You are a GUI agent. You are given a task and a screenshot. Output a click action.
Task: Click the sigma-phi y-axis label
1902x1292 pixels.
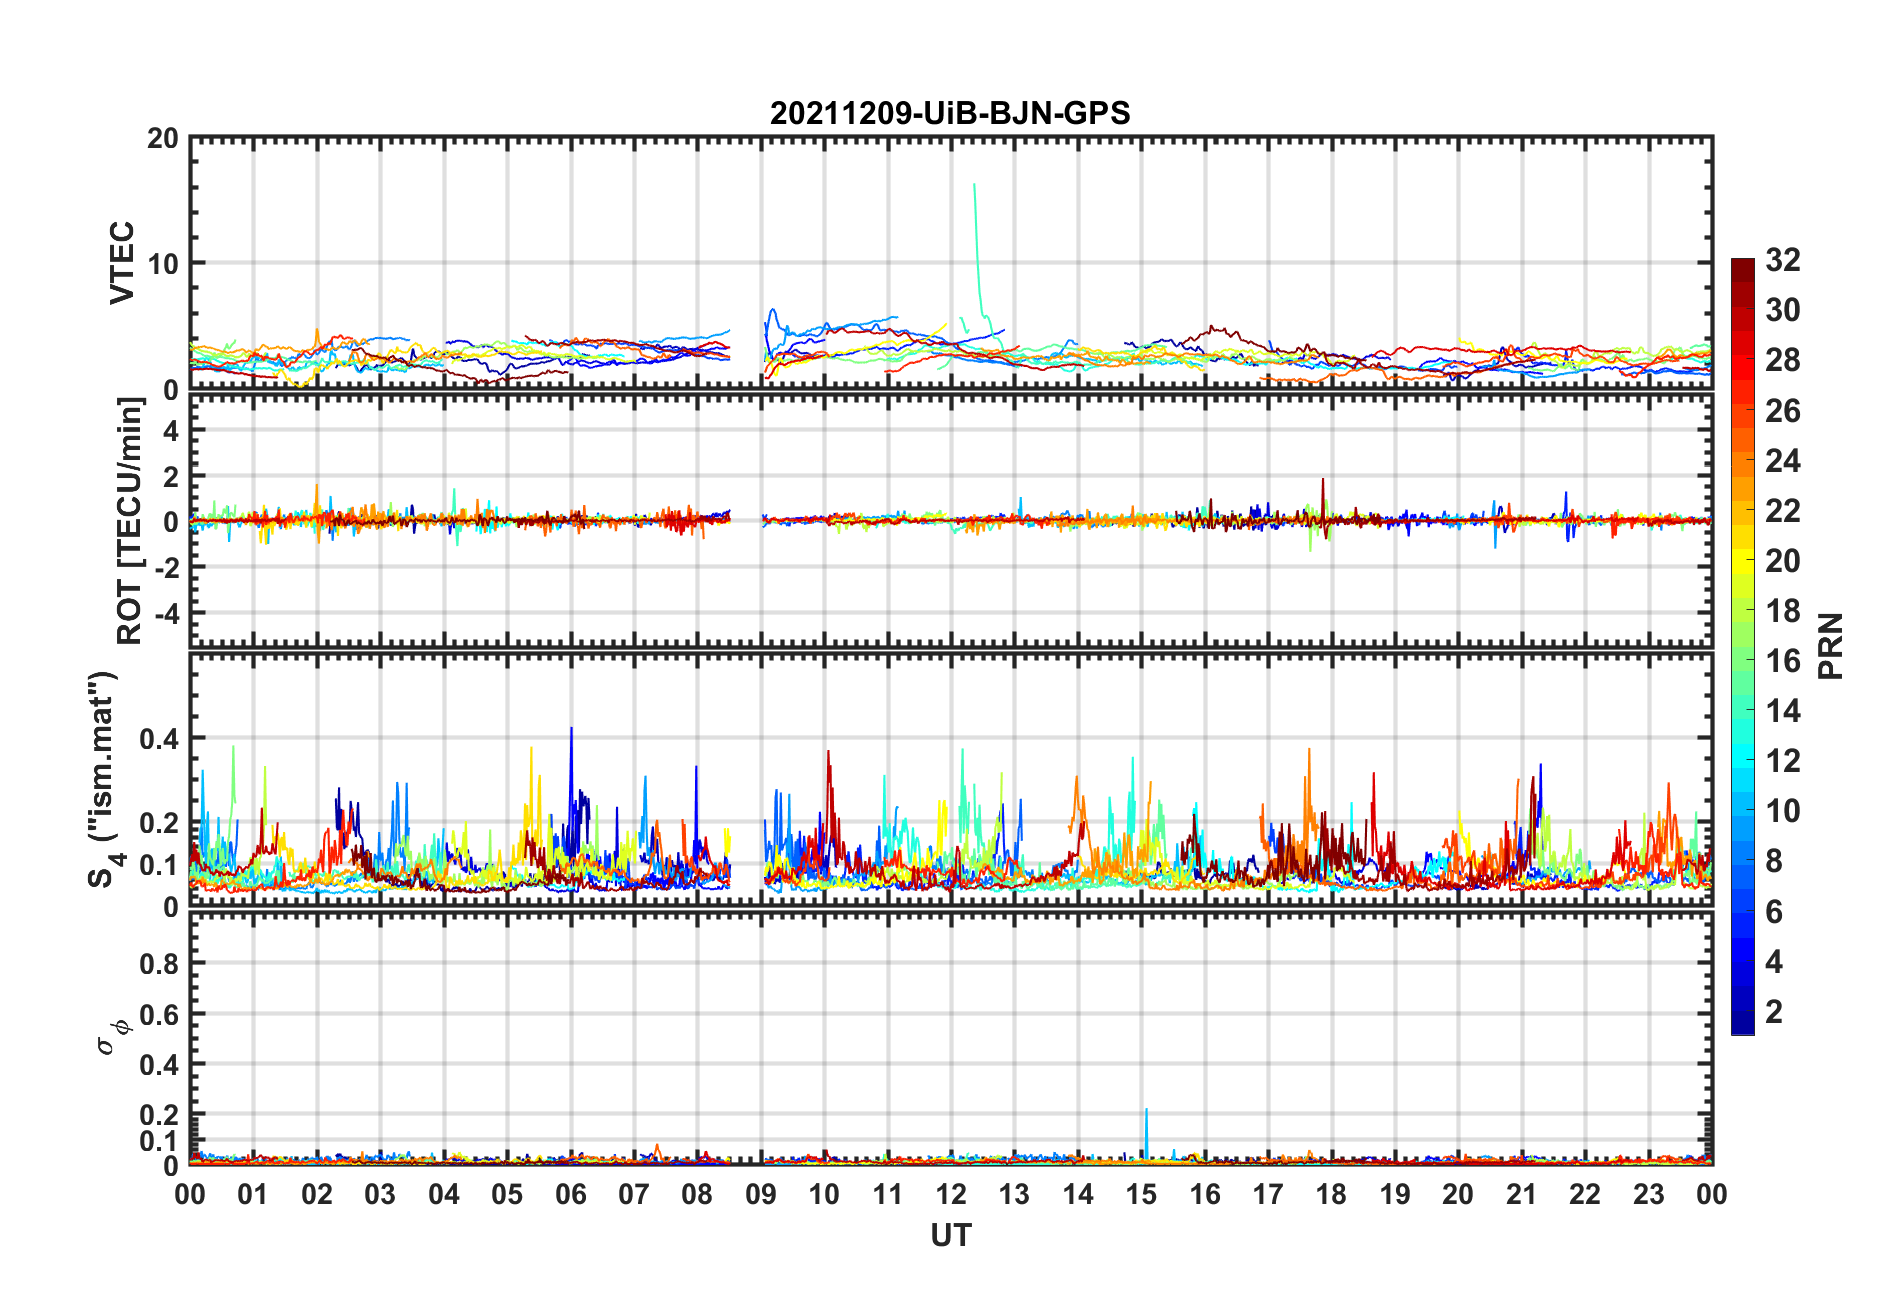[x=111, y=1036]
